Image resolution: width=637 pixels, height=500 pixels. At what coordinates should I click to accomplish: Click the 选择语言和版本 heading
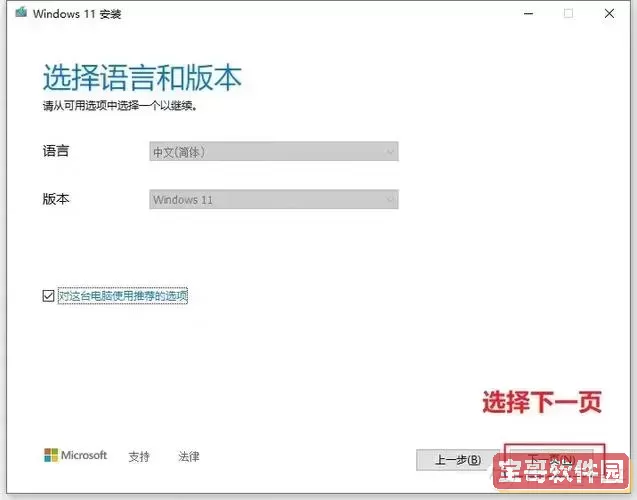[x=142, y=77]
